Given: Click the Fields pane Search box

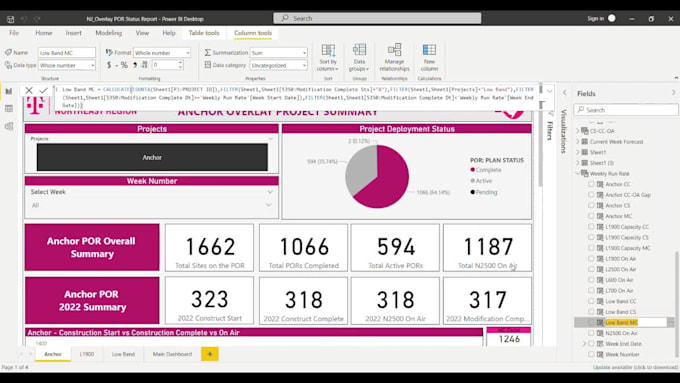Looking at the screenshot, I should 626,110.
